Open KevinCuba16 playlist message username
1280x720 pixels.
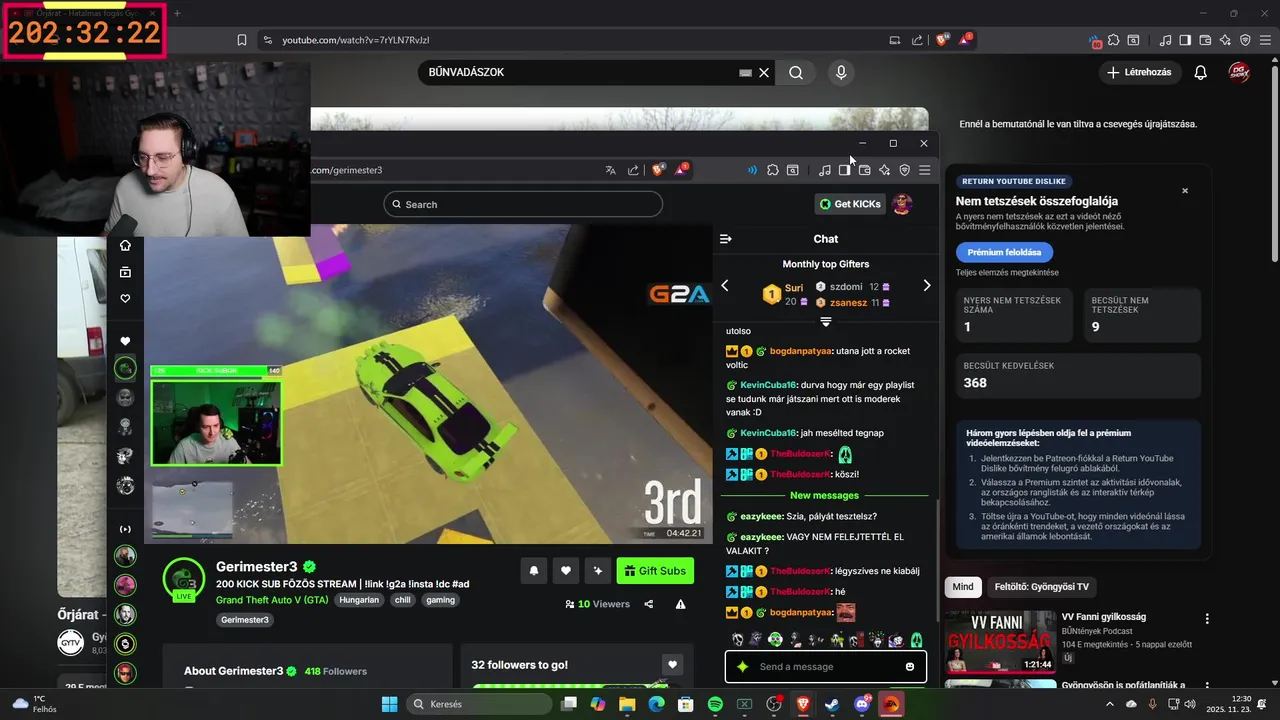click(768, 385)
